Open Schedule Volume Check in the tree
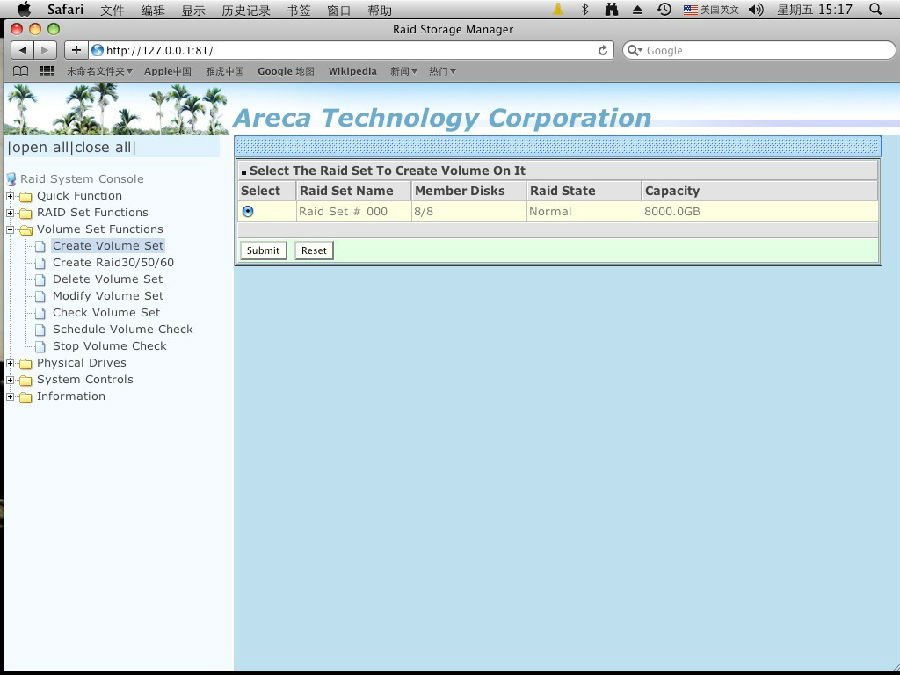 coord(123,329)
